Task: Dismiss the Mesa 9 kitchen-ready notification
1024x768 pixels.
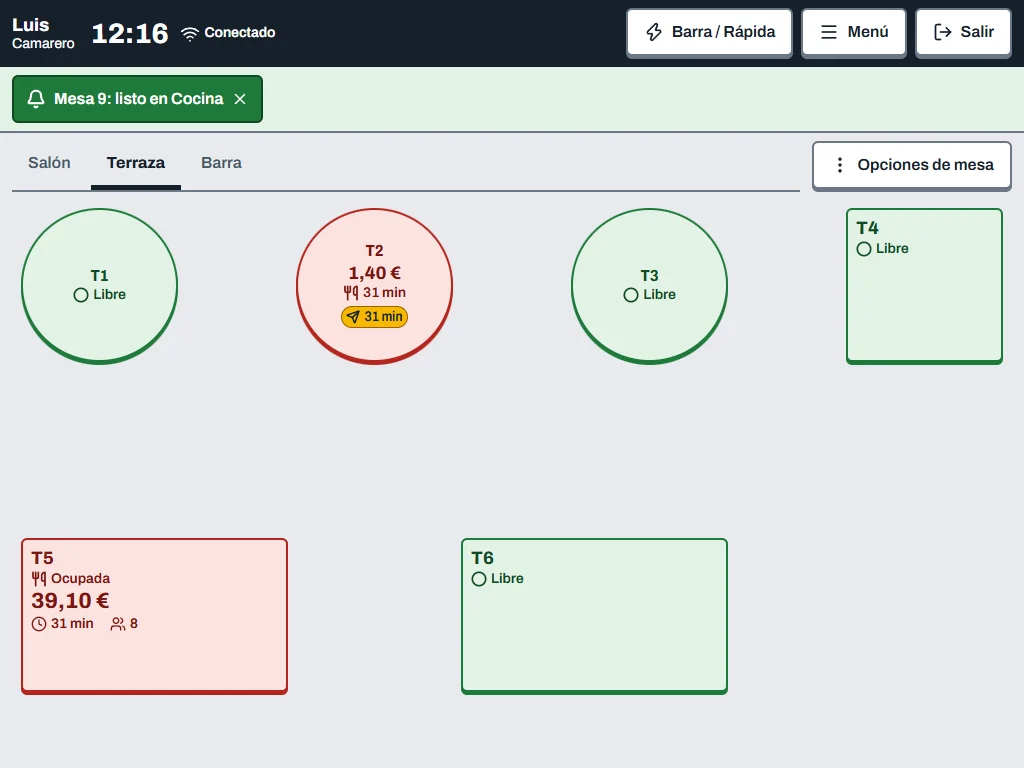Action: pos(240,99)
